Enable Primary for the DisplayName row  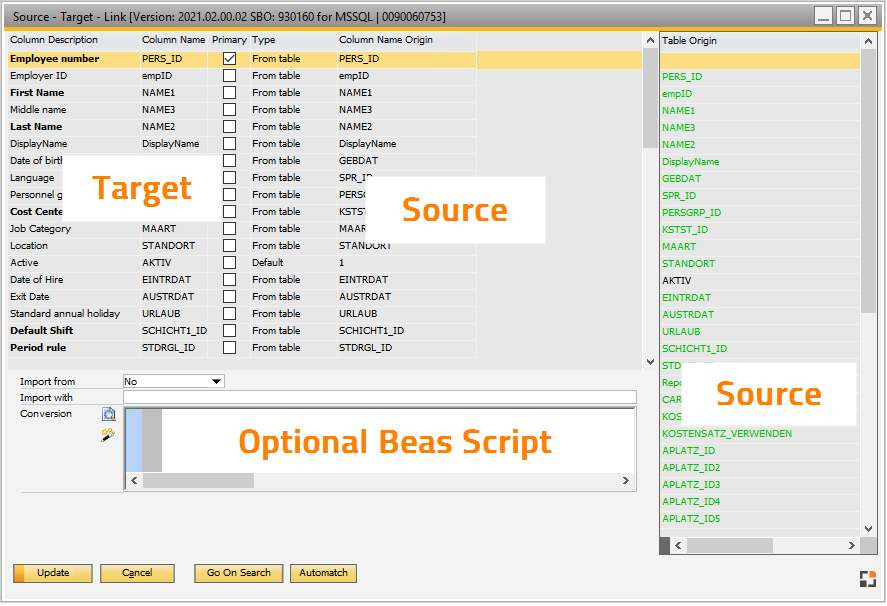click(229, 143)
